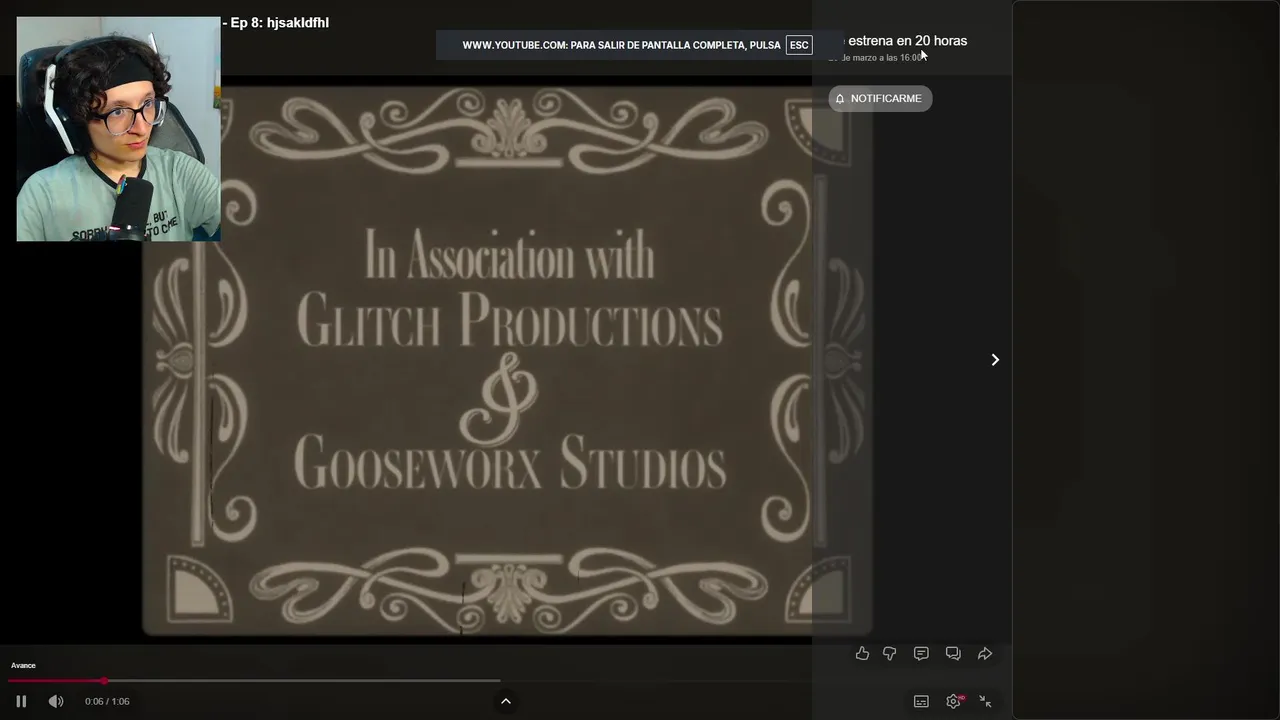The width and height of the screenshot is (1280, 720).
Task: Click the video title 'Ep 8: hjsakldfhl'
Action: click(279, 23)
